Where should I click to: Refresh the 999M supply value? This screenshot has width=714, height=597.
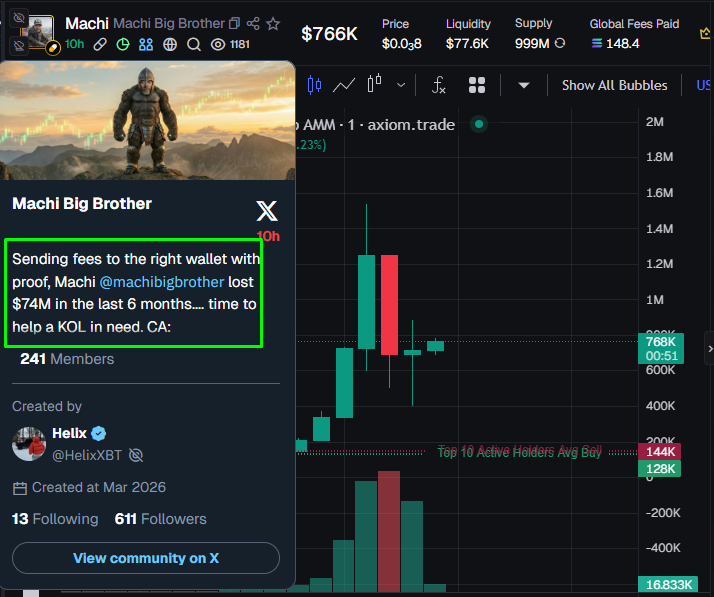(x=560, y=43)
